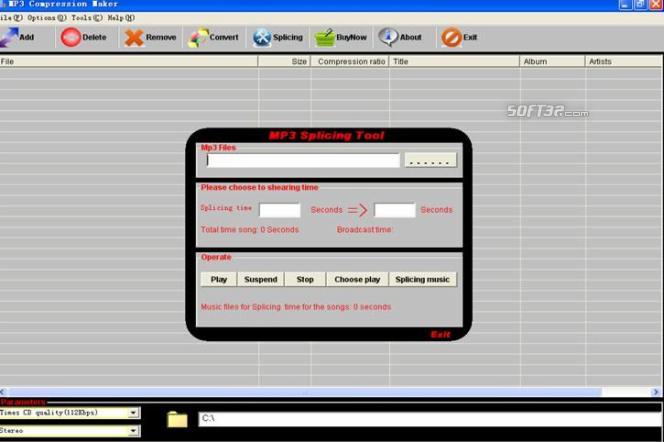Start conversion with the Convert icon
Image resolution: width=664 pixels, height=442 pixels.
(x=198, y=37)
